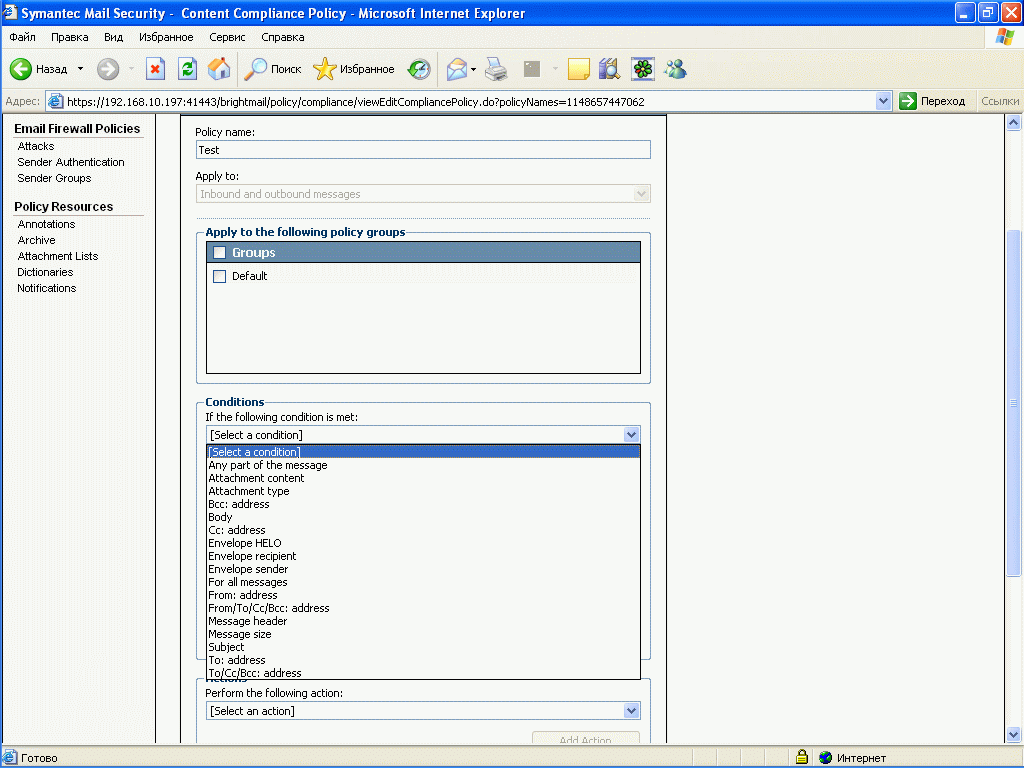Click the page icon in address bar
This screenshot has width=1024, height=768.
tap(56, 101)
